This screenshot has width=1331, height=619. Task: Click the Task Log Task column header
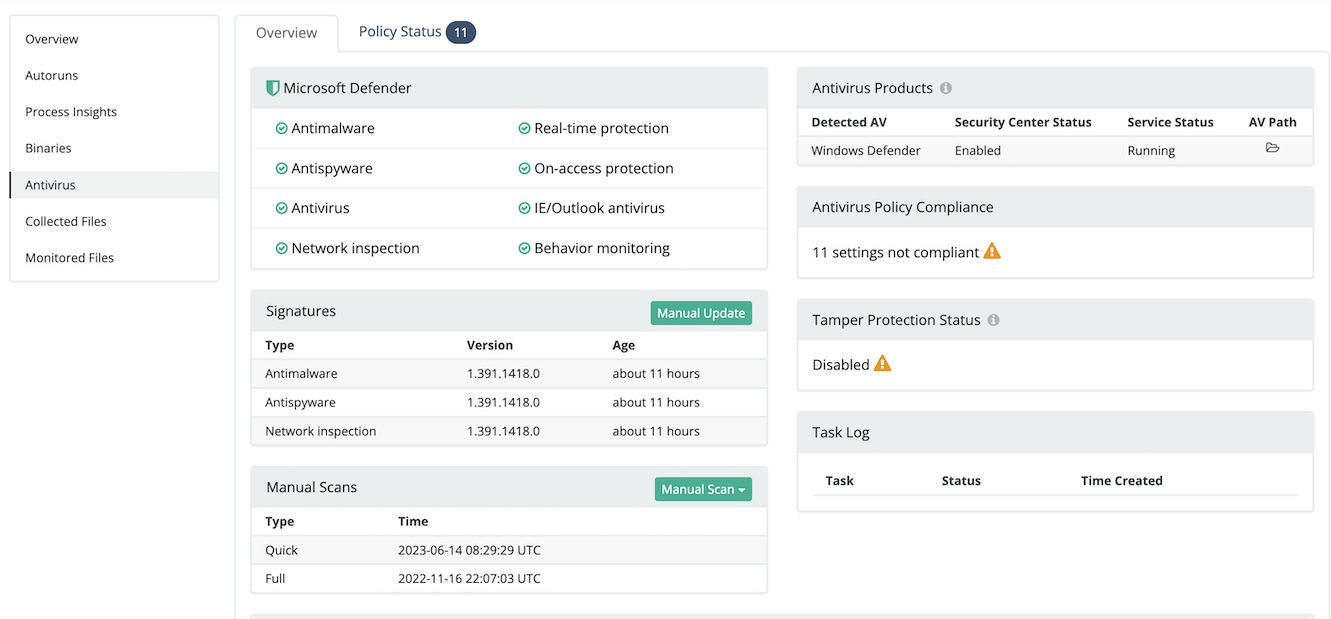pos(840,480)
